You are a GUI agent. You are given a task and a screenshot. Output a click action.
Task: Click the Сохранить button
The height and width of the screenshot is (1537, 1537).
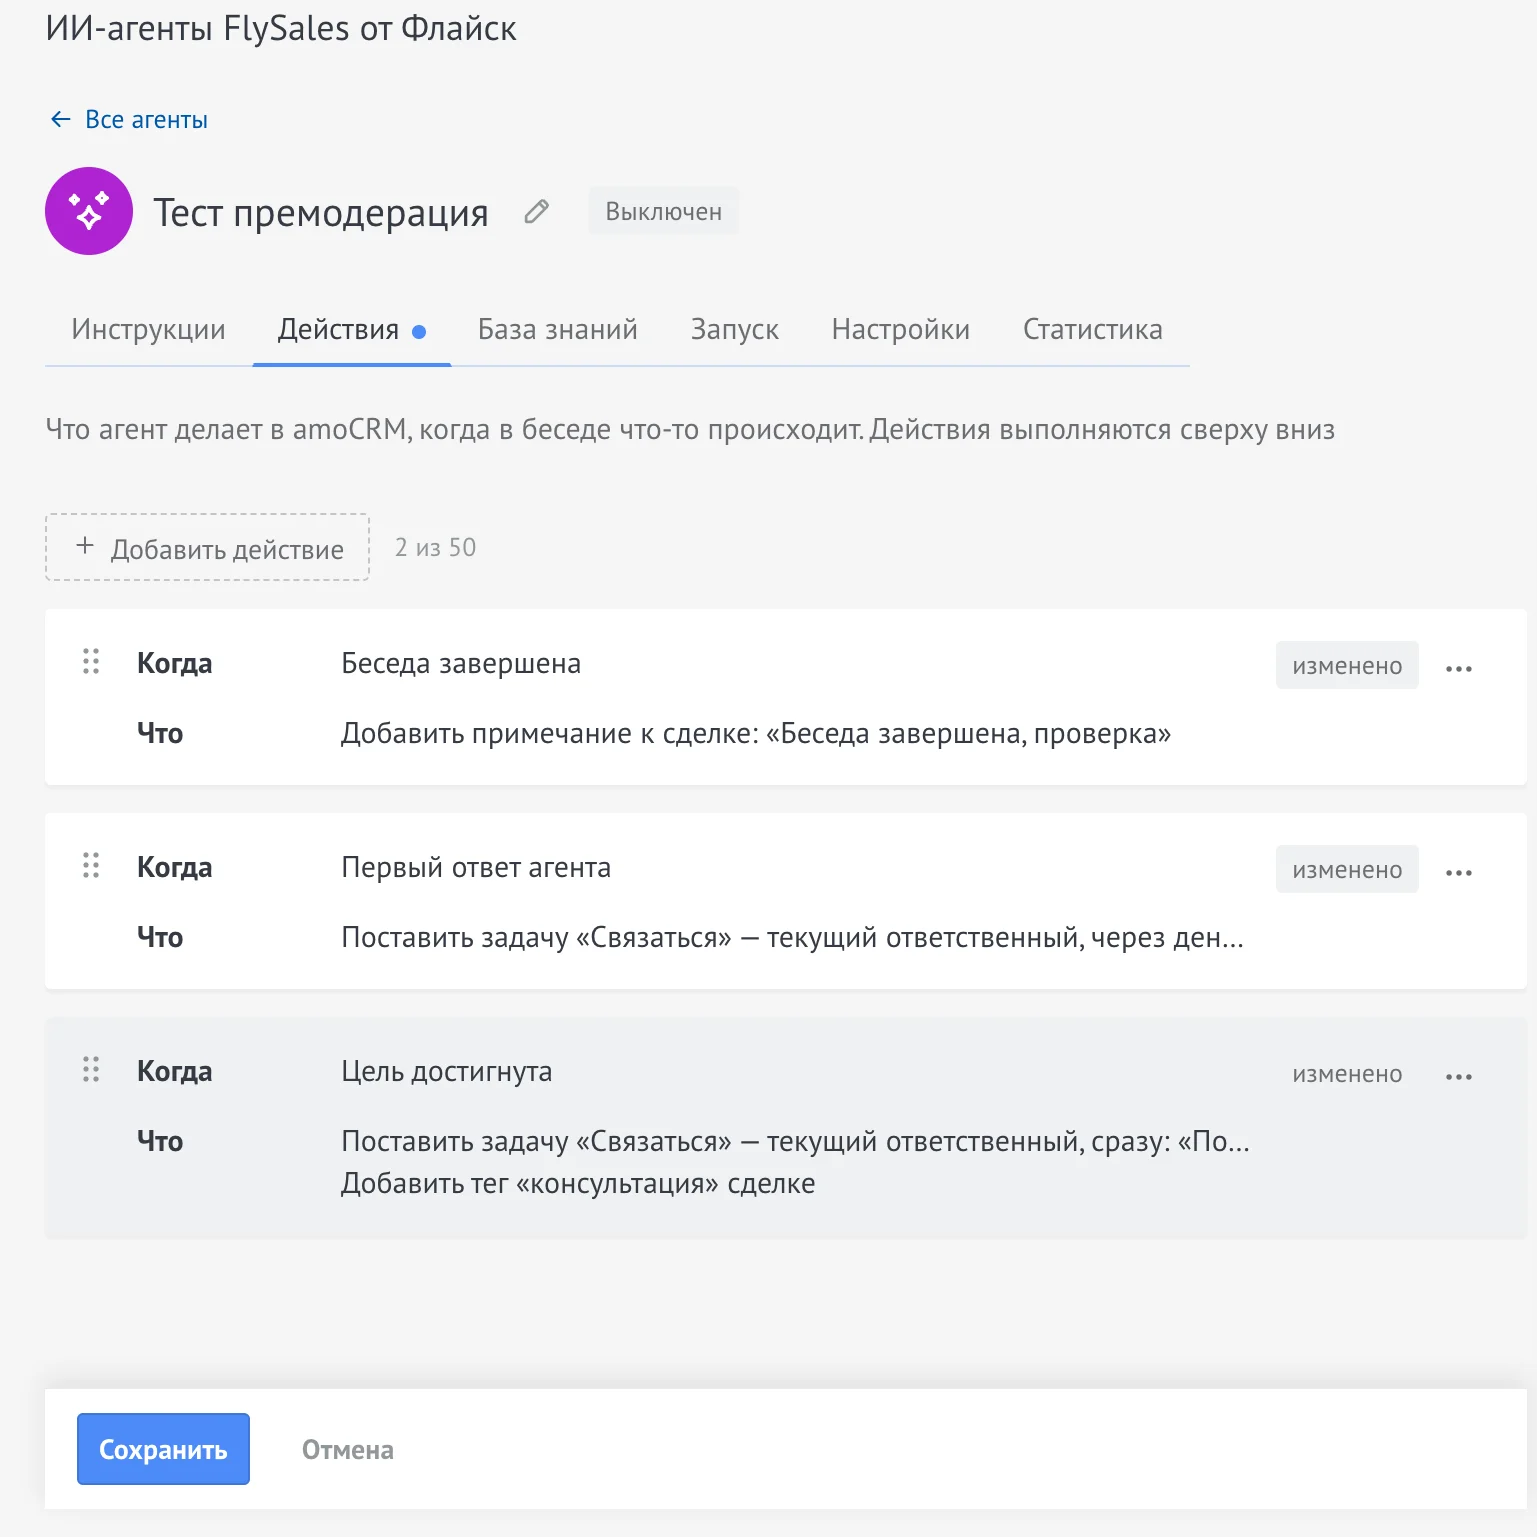point(163,1449)
